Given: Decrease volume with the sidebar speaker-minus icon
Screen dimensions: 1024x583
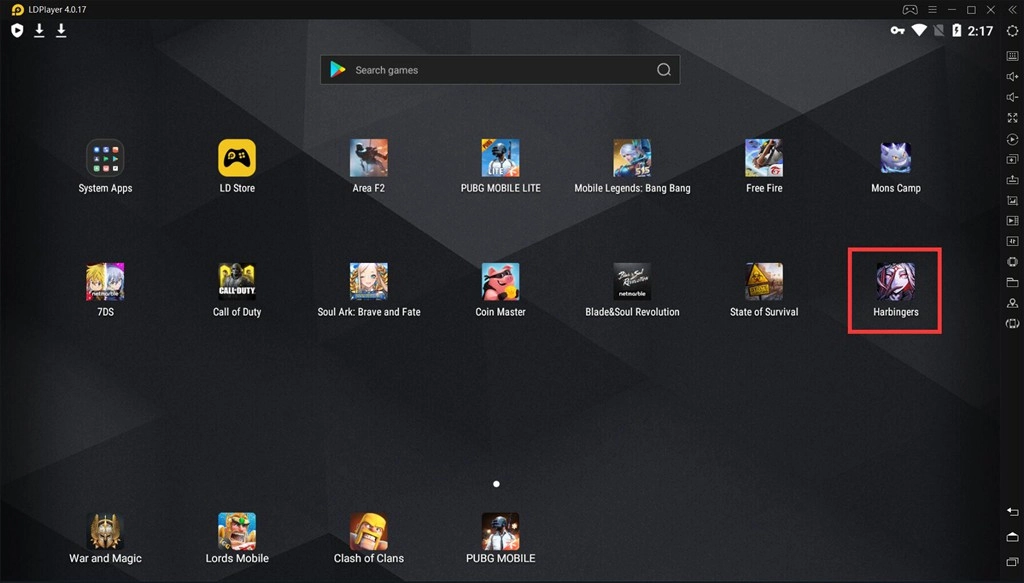Looking at the screenshot, I should [1012, 97].
